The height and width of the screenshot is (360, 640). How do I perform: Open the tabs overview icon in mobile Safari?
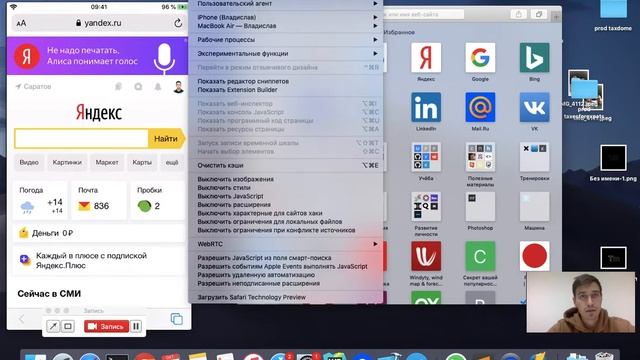[x=177, y=319]
